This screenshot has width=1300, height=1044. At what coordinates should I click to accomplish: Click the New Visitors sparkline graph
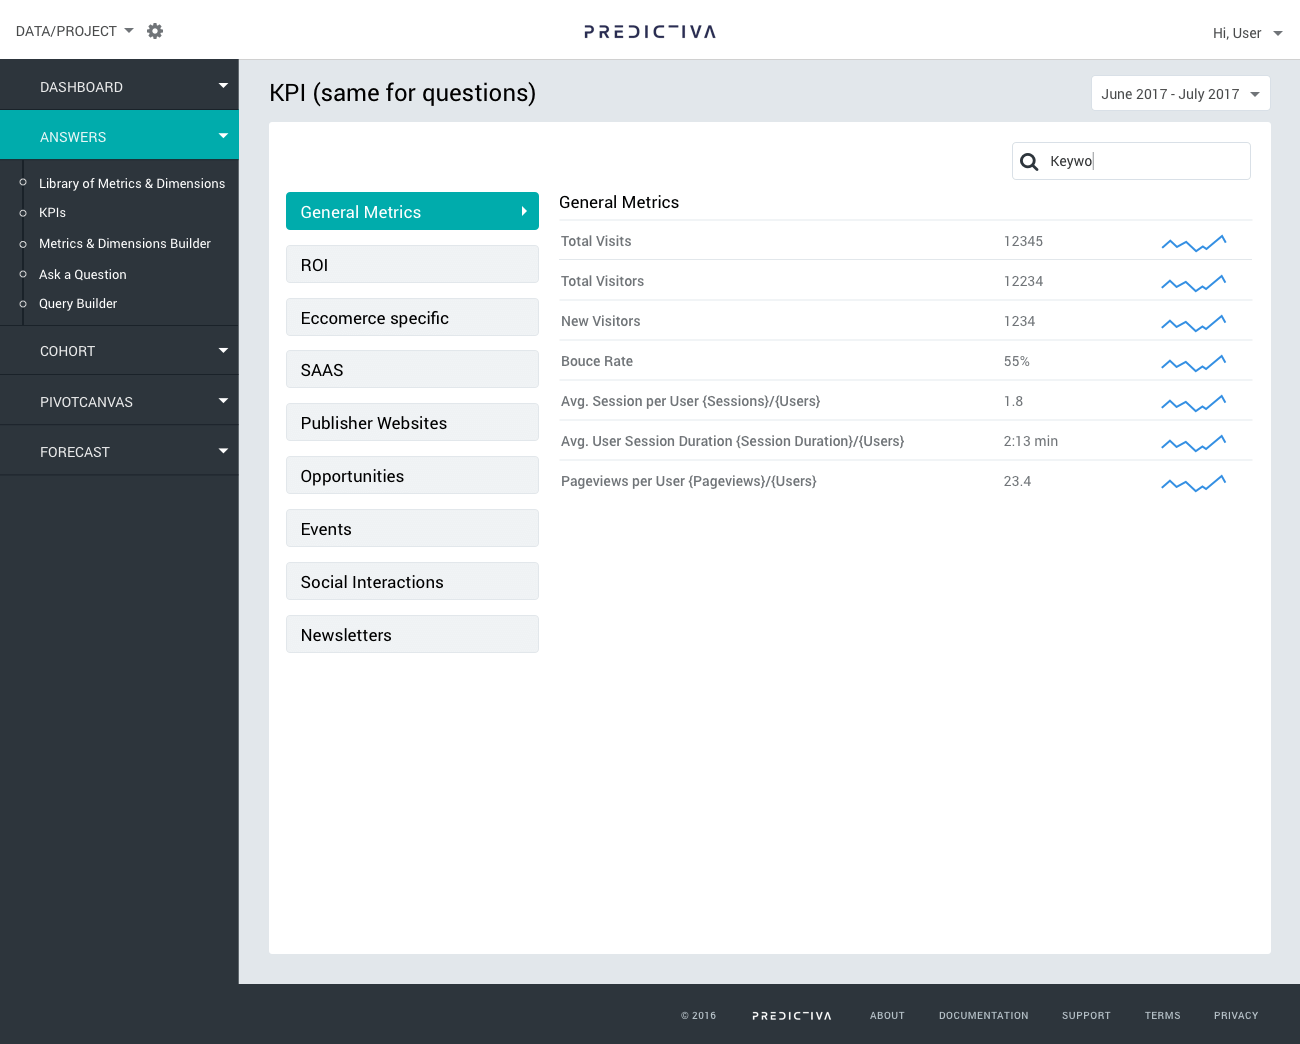coord(1193,322)
